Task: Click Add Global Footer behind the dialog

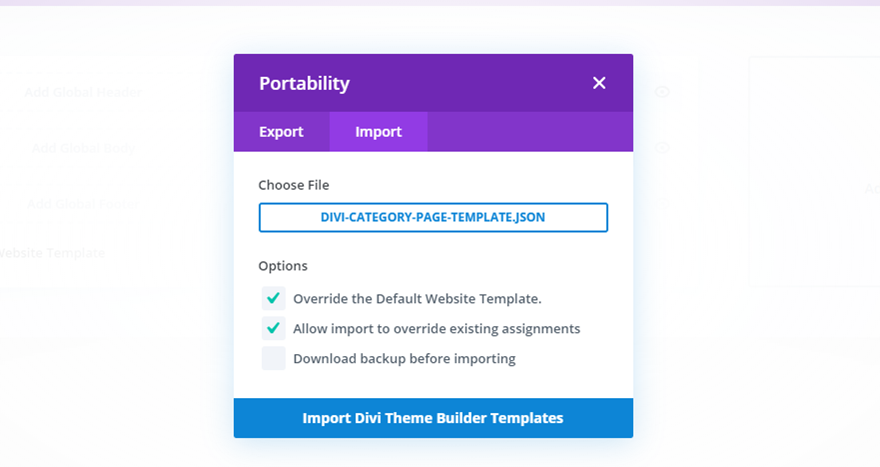Action: click(x=83, y=204)
